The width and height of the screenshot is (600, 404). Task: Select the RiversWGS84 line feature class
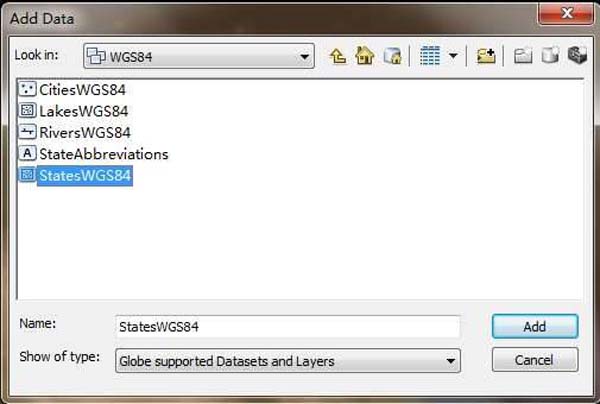(75, 133)
